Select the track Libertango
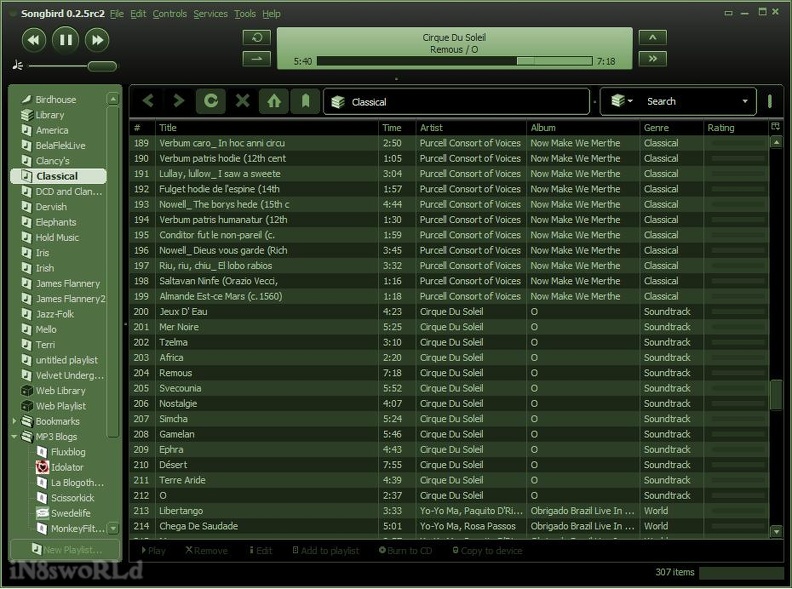 pos(449,511)
